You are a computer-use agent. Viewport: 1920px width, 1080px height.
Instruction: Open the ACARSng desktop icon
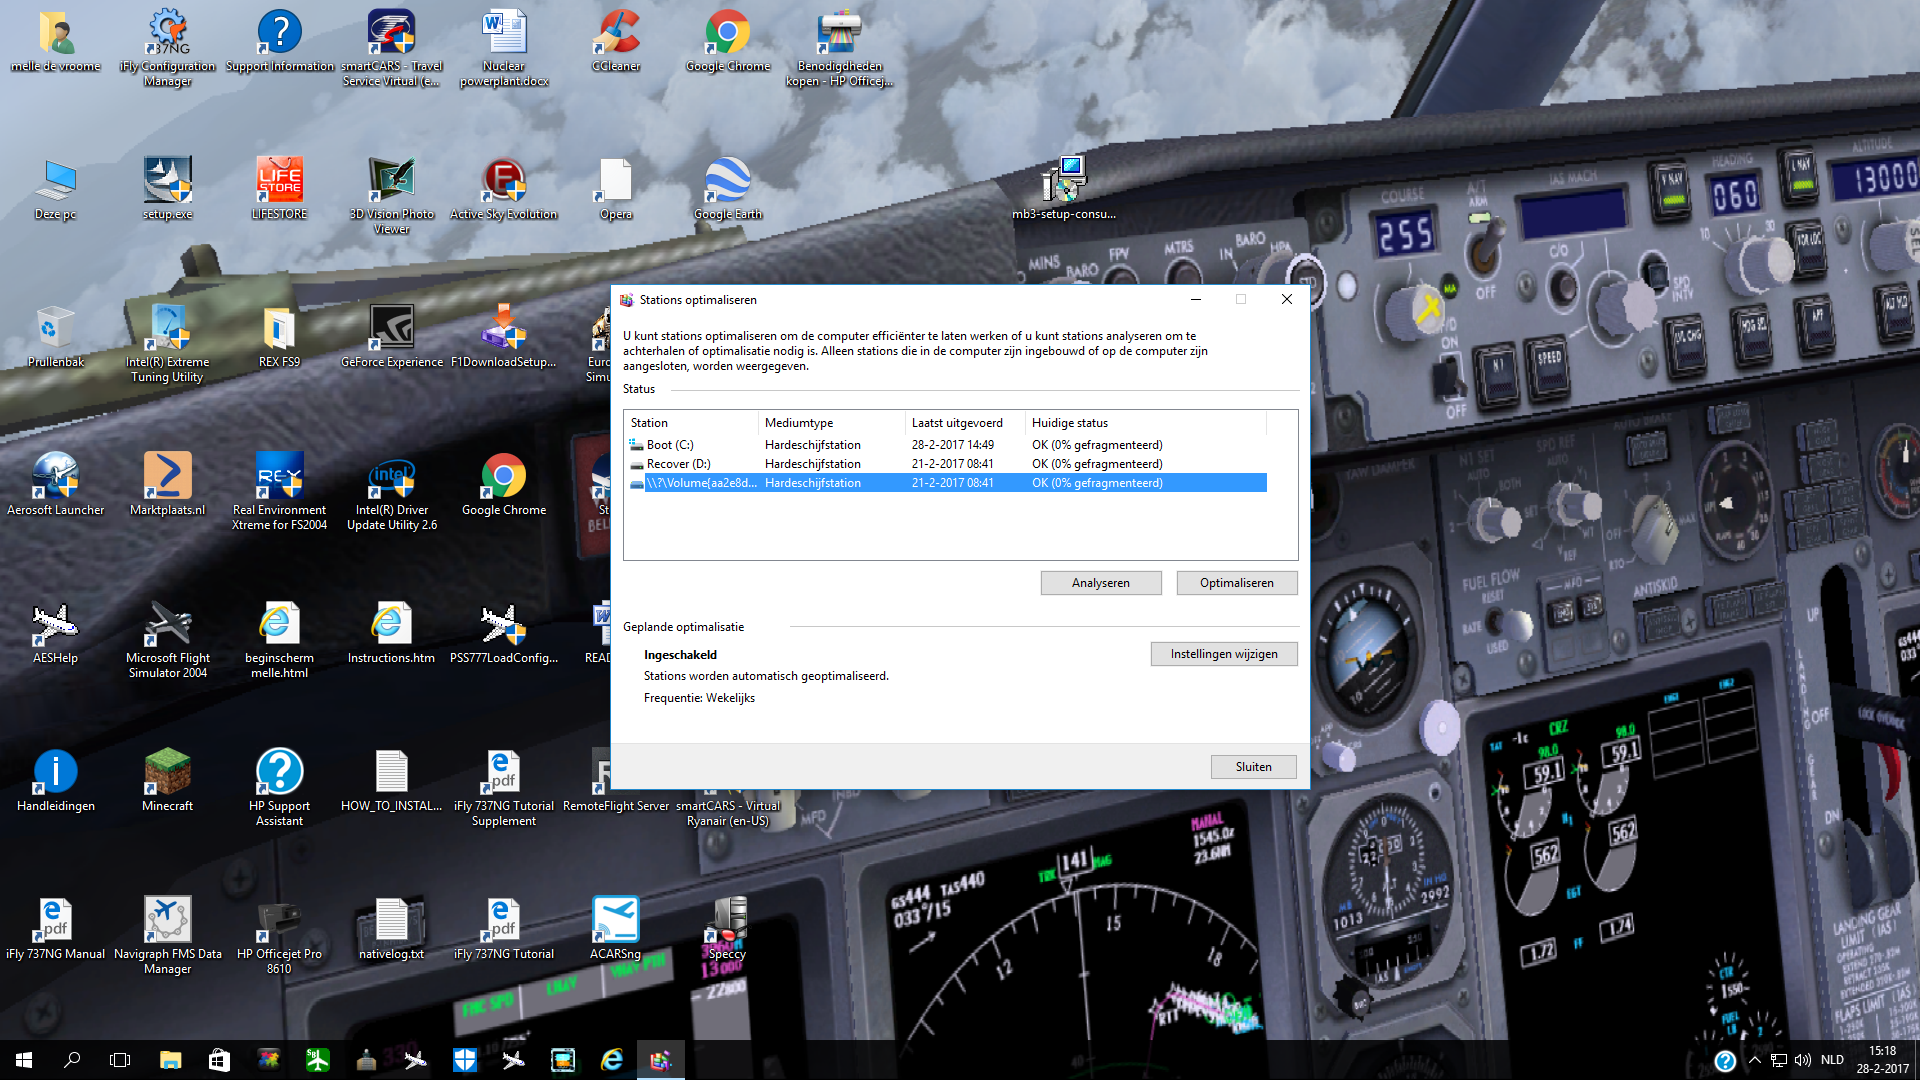tap(616, 928)
